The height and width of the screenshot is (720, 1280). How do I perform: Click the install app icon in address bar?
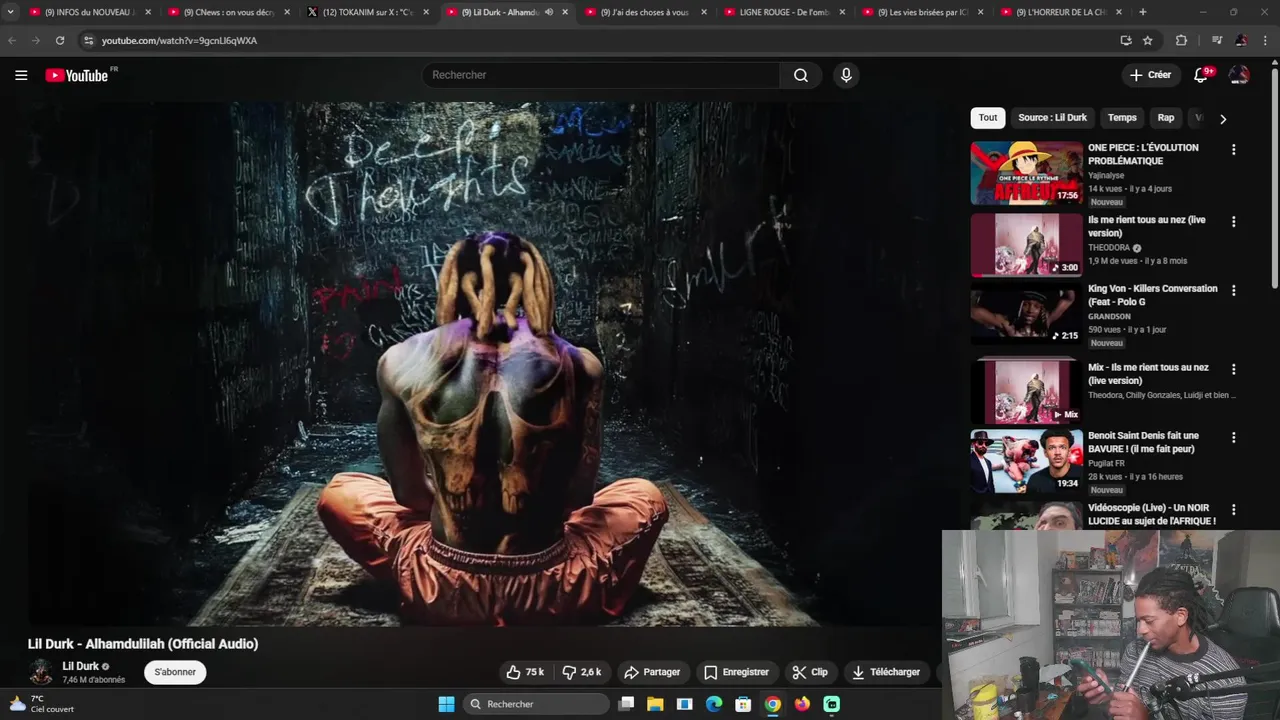[1126, 40]
